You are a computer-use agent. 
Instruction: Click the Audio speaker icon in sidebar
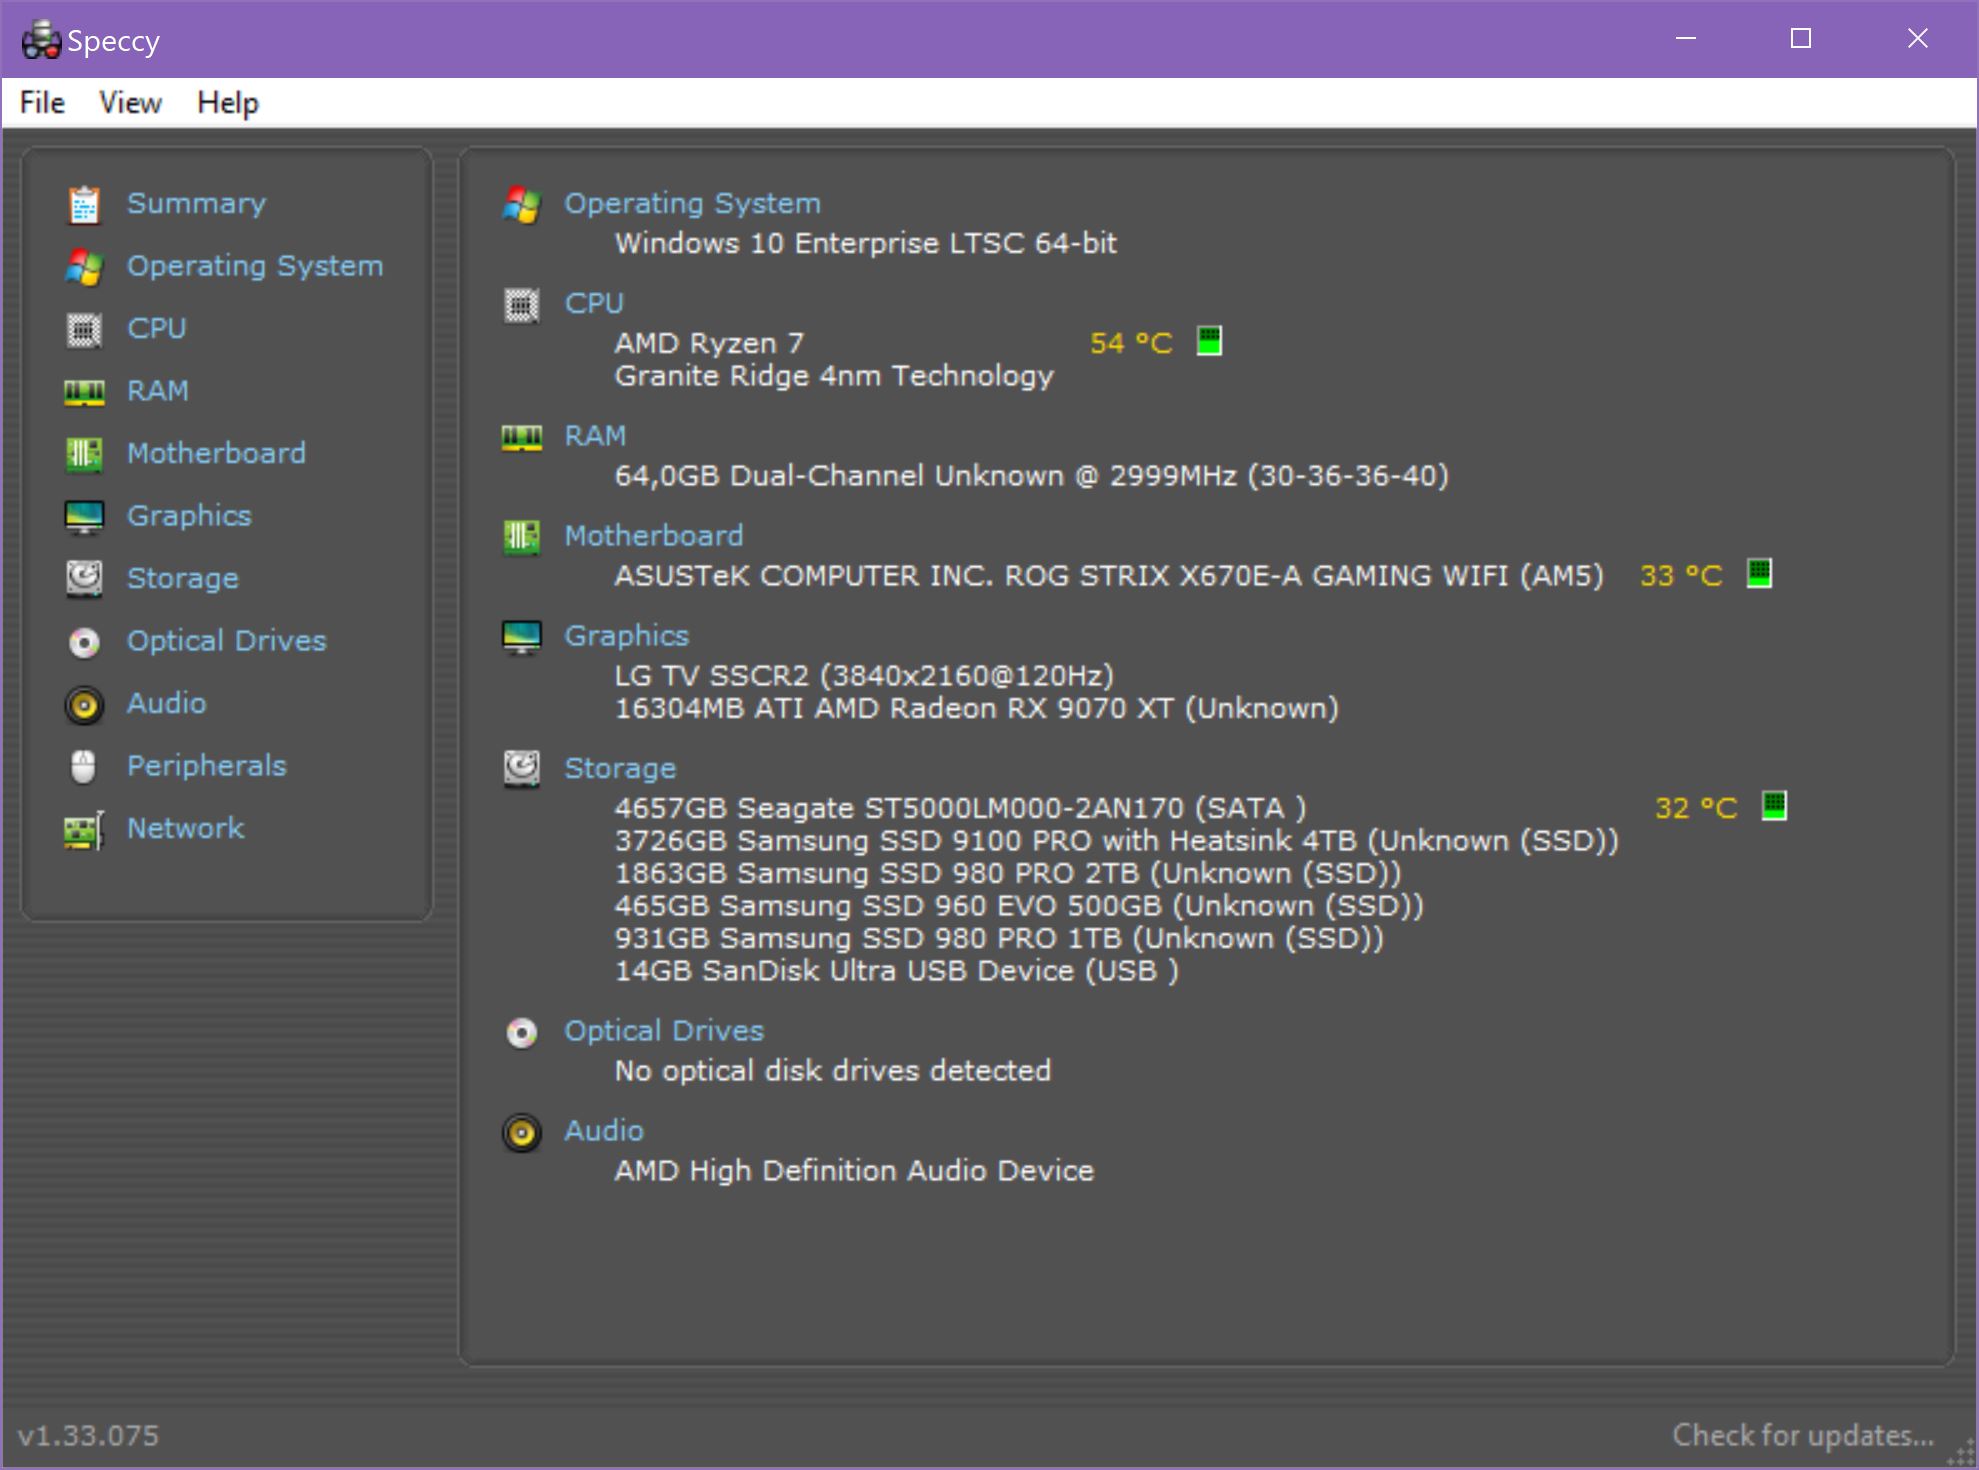click(84, 705)
